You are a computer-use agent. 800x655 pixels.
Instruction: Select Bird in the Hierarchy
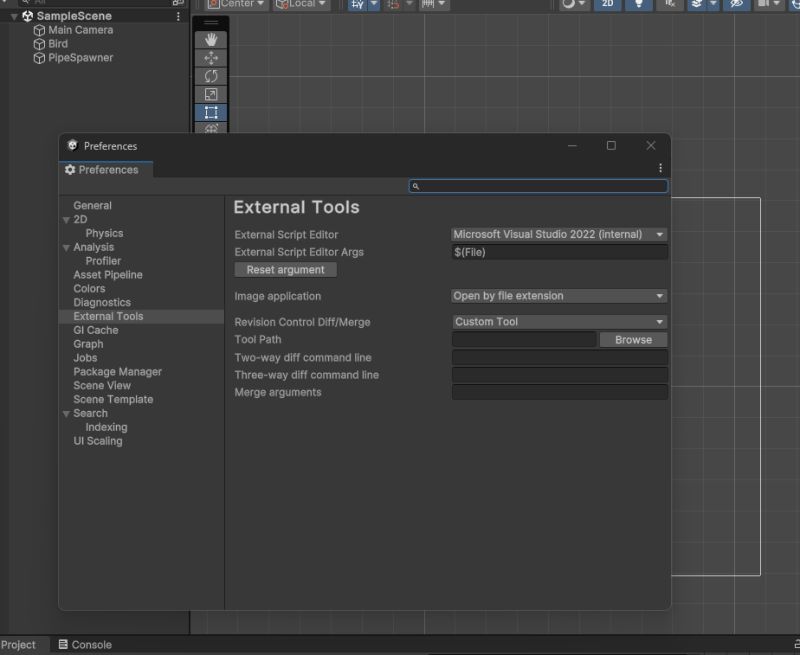pyautogui.click(x=58, y=44)
